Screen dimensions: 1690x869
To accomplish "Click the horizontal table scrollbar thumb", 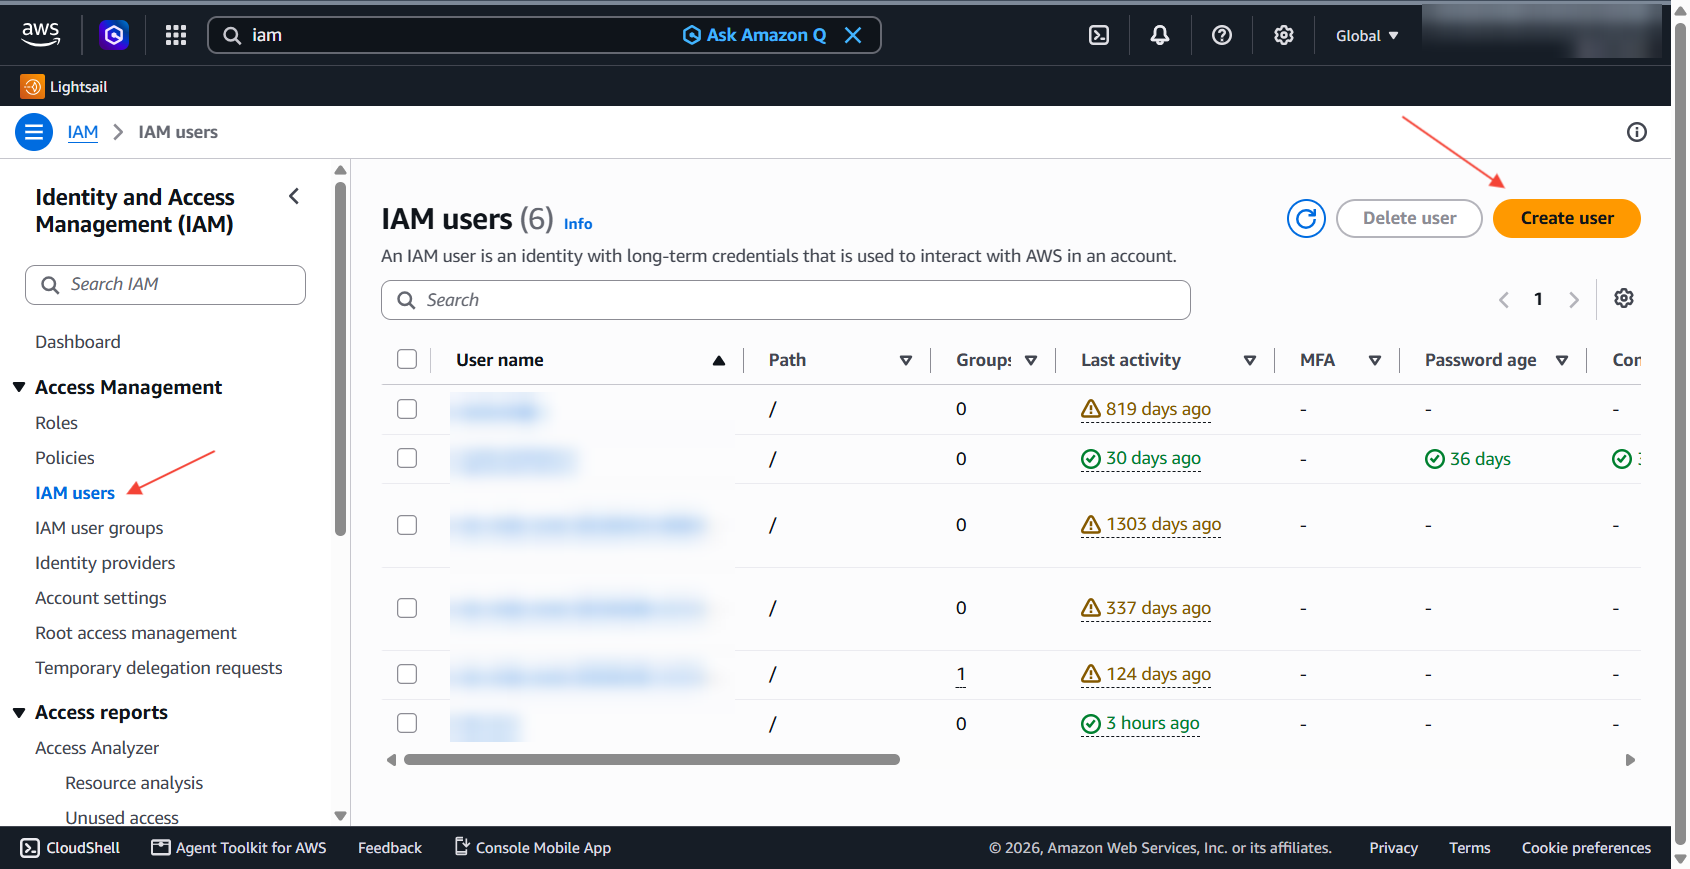I will [x=652, y=760].
